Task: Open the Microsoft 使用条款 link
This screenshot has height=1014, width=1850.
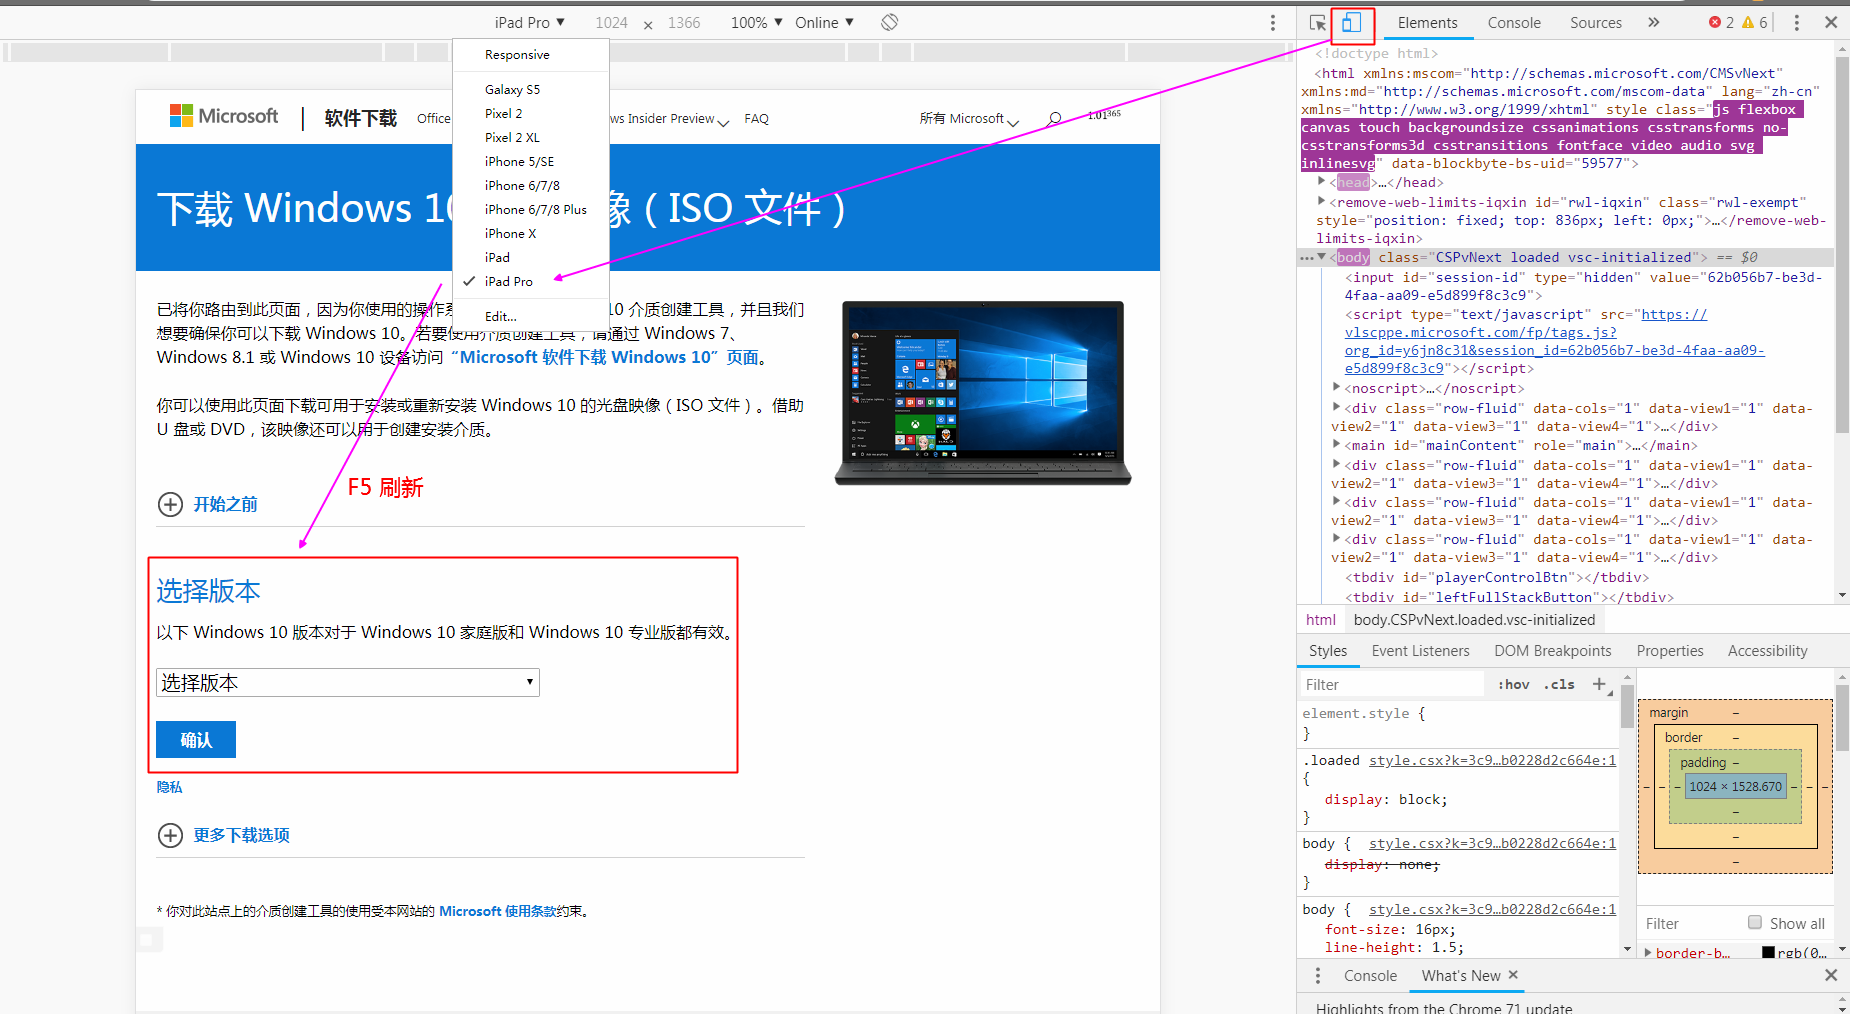Action: click(498, 911)
